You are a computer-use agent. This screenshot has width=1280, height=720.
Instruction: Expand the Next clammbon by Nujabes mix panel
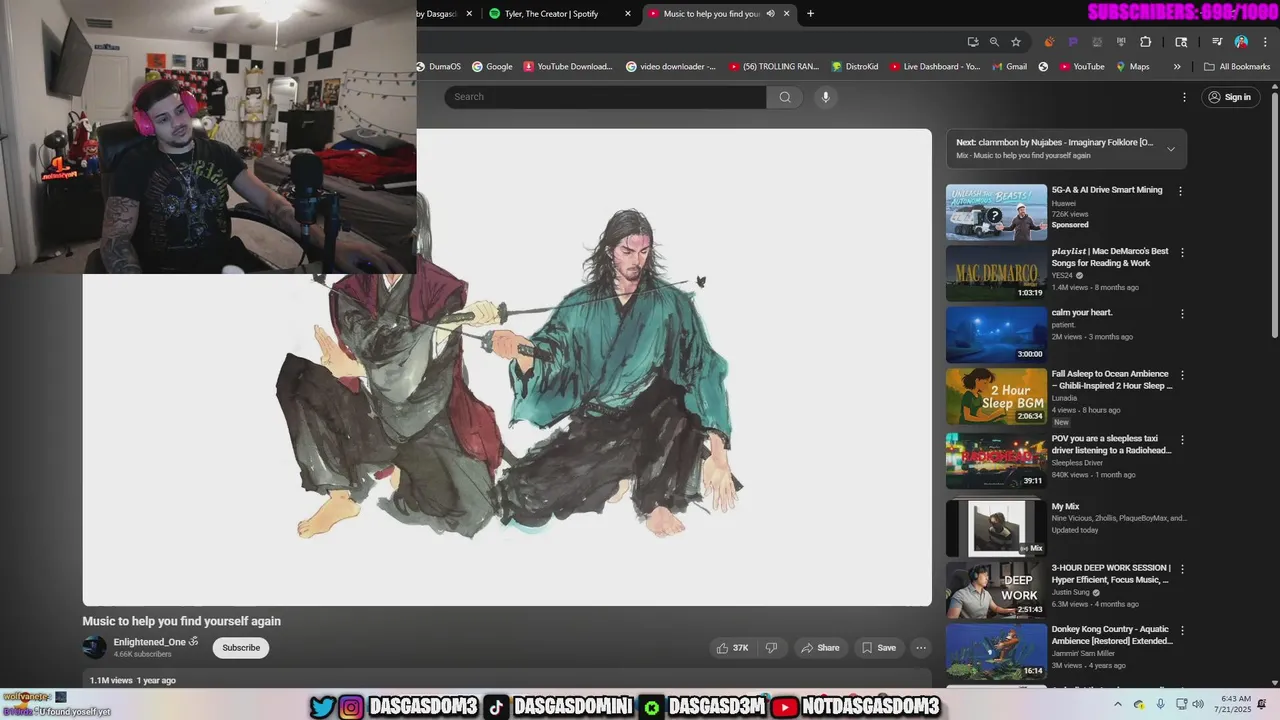pos(1171,149)
